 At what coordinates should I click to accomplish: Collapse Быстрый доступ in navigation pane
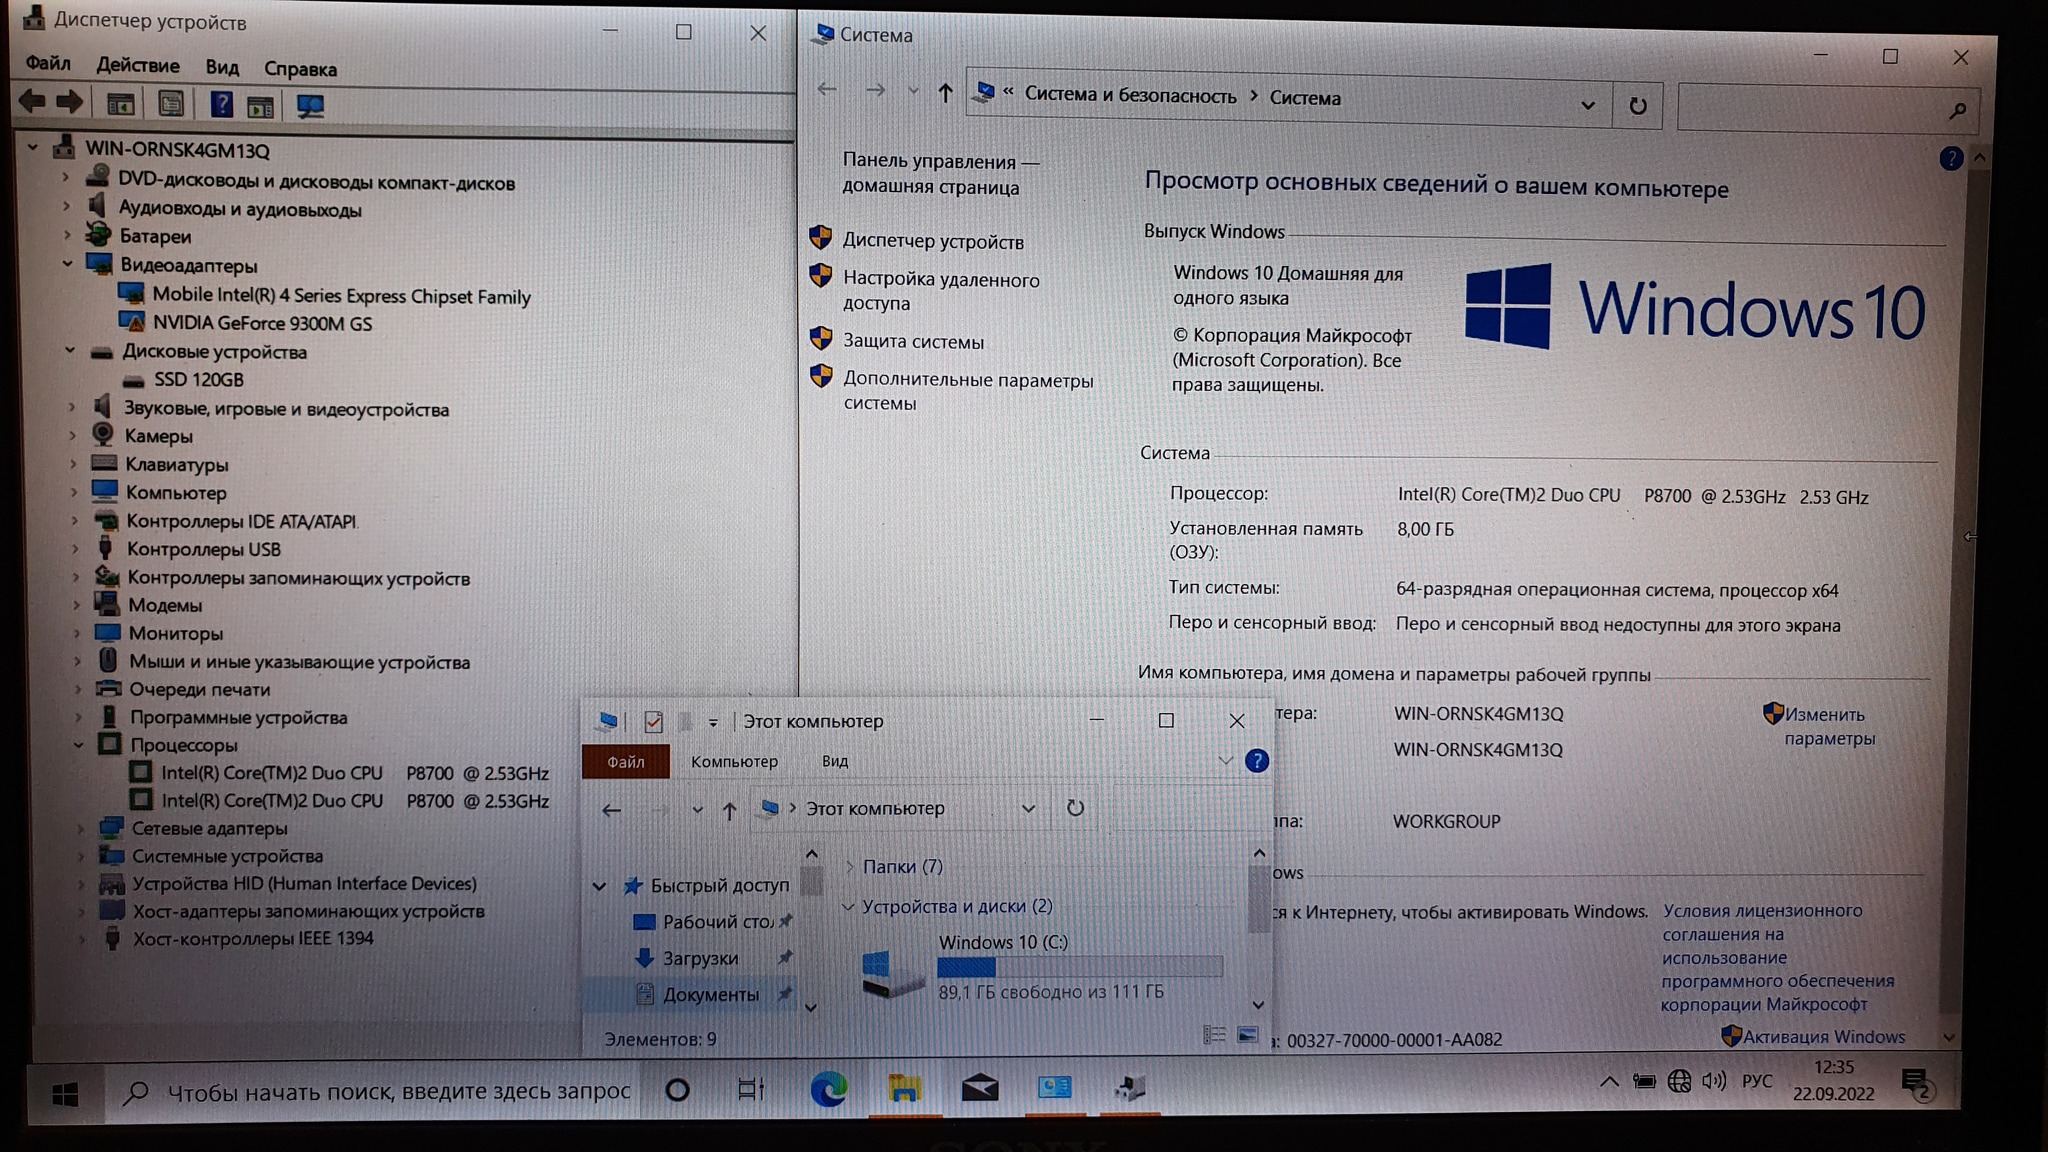(599, 886)
